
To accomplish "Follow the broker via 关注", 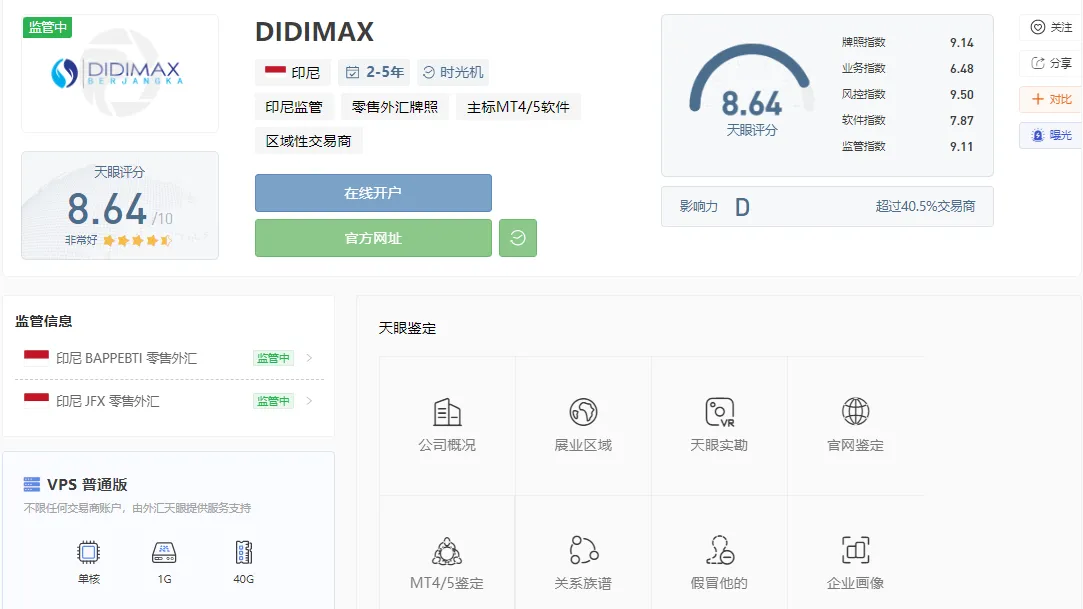I will click(x=1051, y=28).
